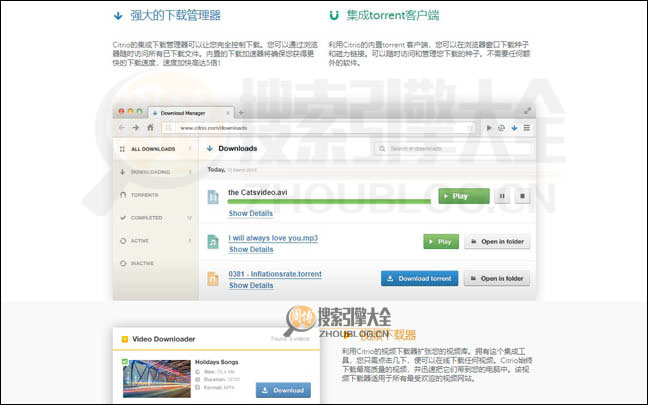Select the Download Manager tab
Viewport: 648px width, 405px height.
[x=191, y=113]
